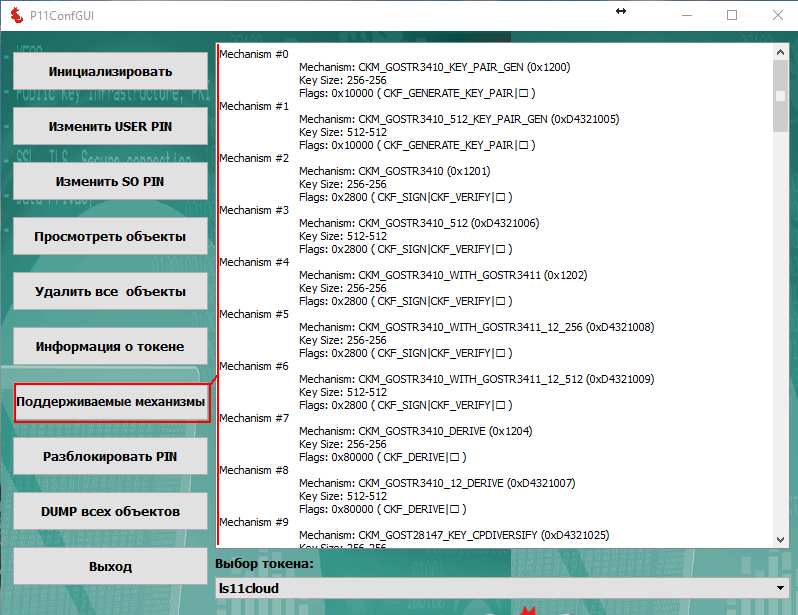Image resolution: width=798 pixels, height=615 pixels.
Task: Click the Mechanism #6 heading
Action: pyautogui.click(x=253, y=366)
